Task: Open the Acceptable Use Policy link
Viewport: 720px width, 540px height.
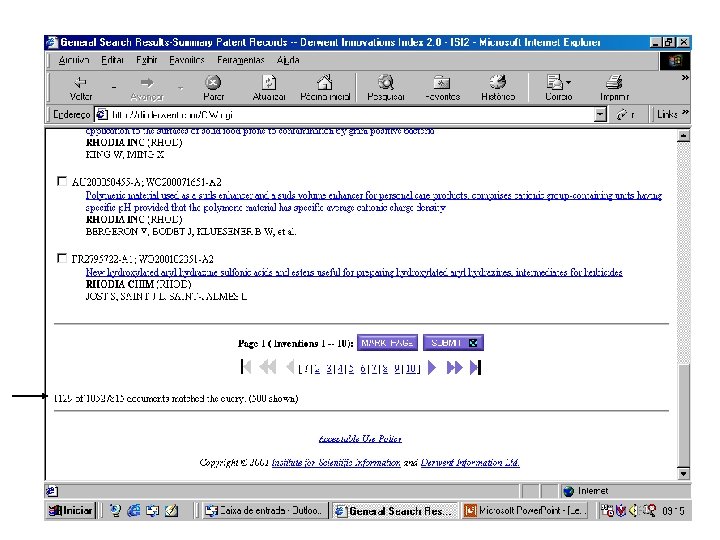Action: [360, 439]
